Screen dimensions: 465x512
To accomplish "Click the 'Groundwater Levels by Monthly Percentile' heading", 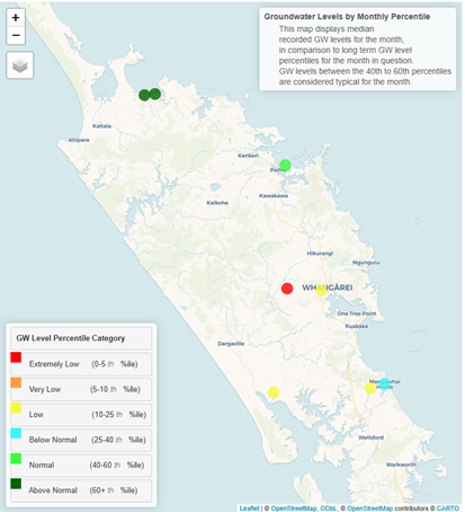I will (347, 17).
